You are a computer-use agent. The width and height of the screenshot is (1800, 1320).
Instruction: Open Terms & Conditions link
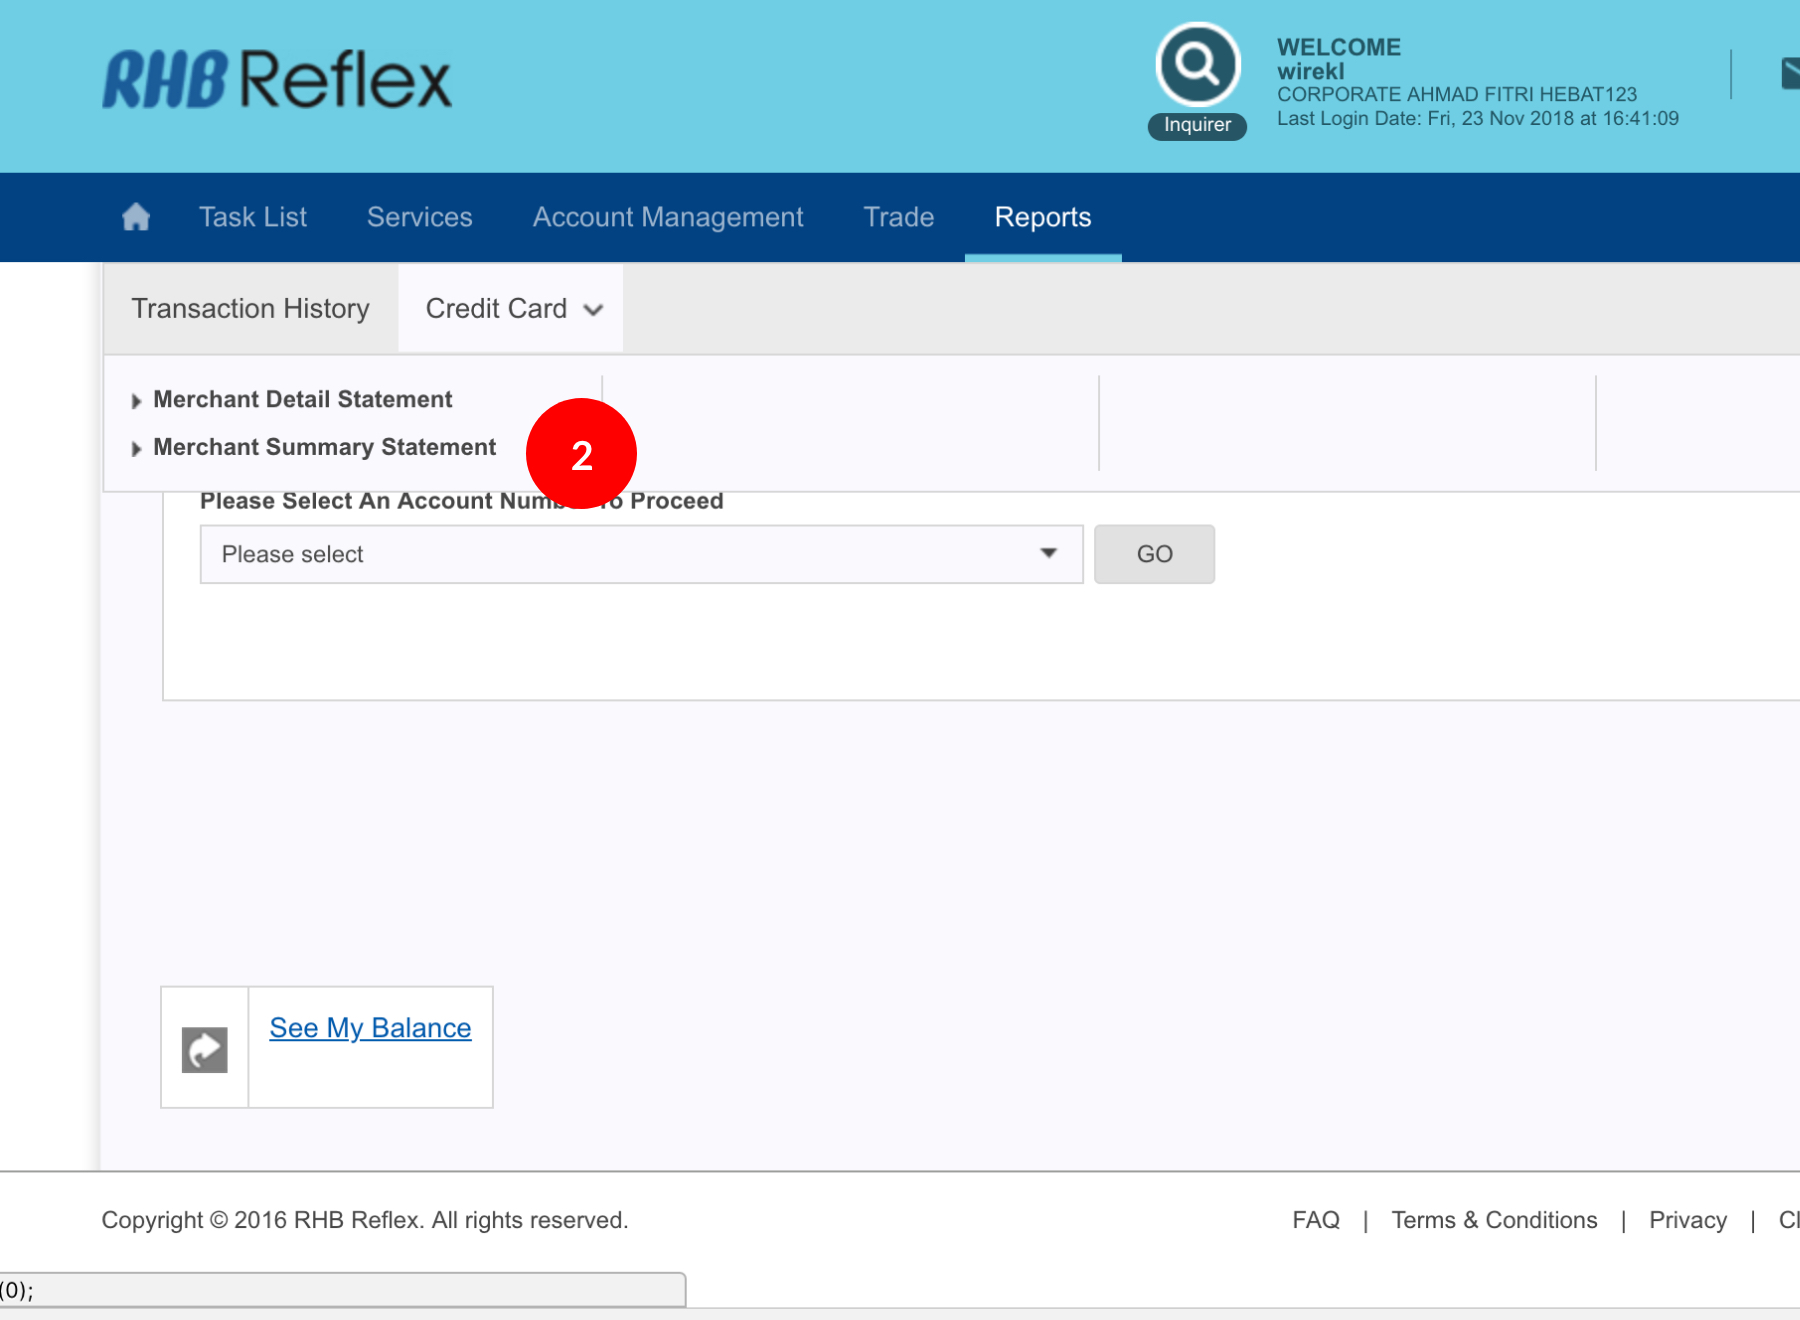pyautogui.click(x=1494, y=1220)
